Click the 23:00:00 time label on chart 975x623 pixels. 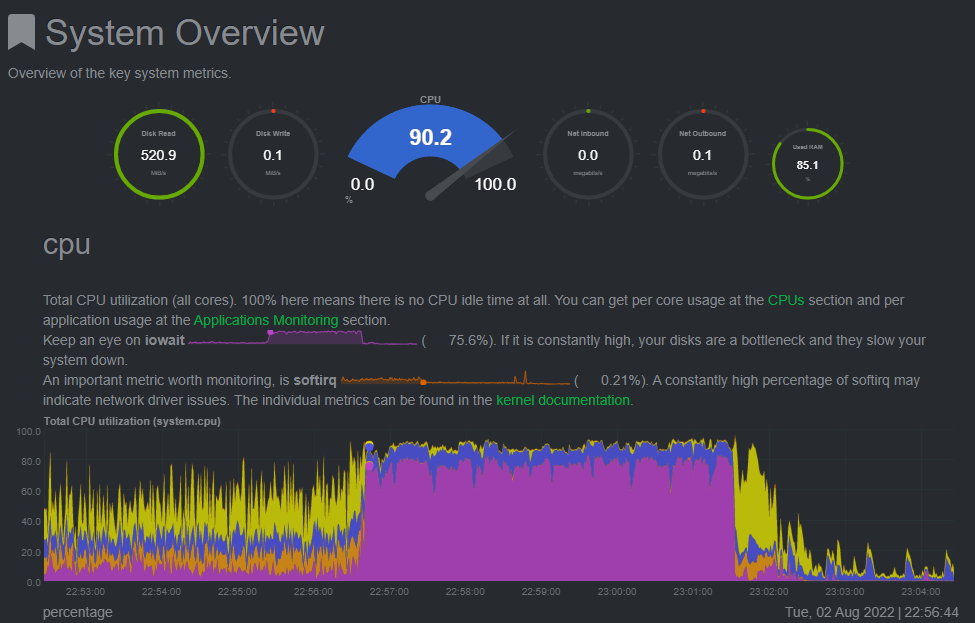tap(617, 592)
